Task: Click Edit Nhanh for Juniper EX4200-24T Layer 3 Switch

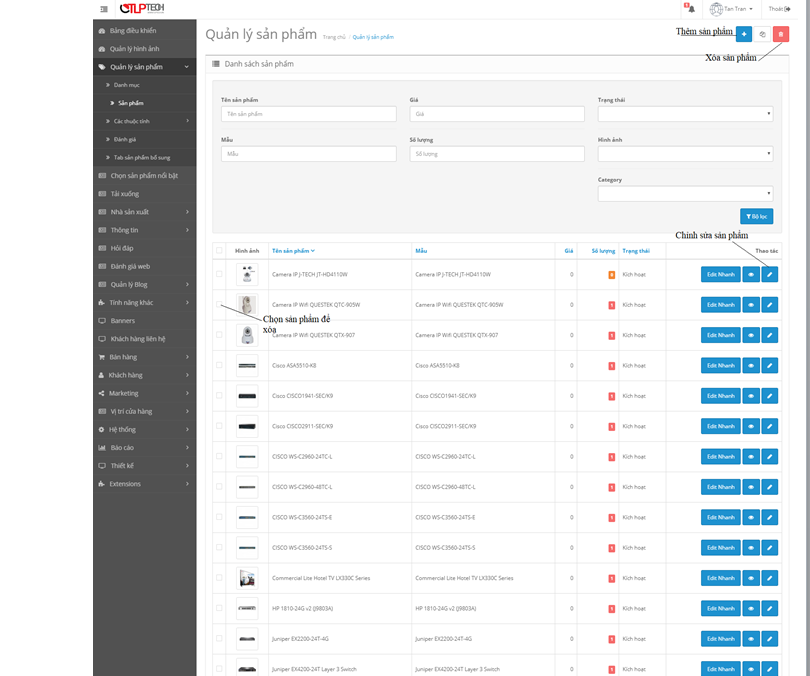Action: click(721, 669)
